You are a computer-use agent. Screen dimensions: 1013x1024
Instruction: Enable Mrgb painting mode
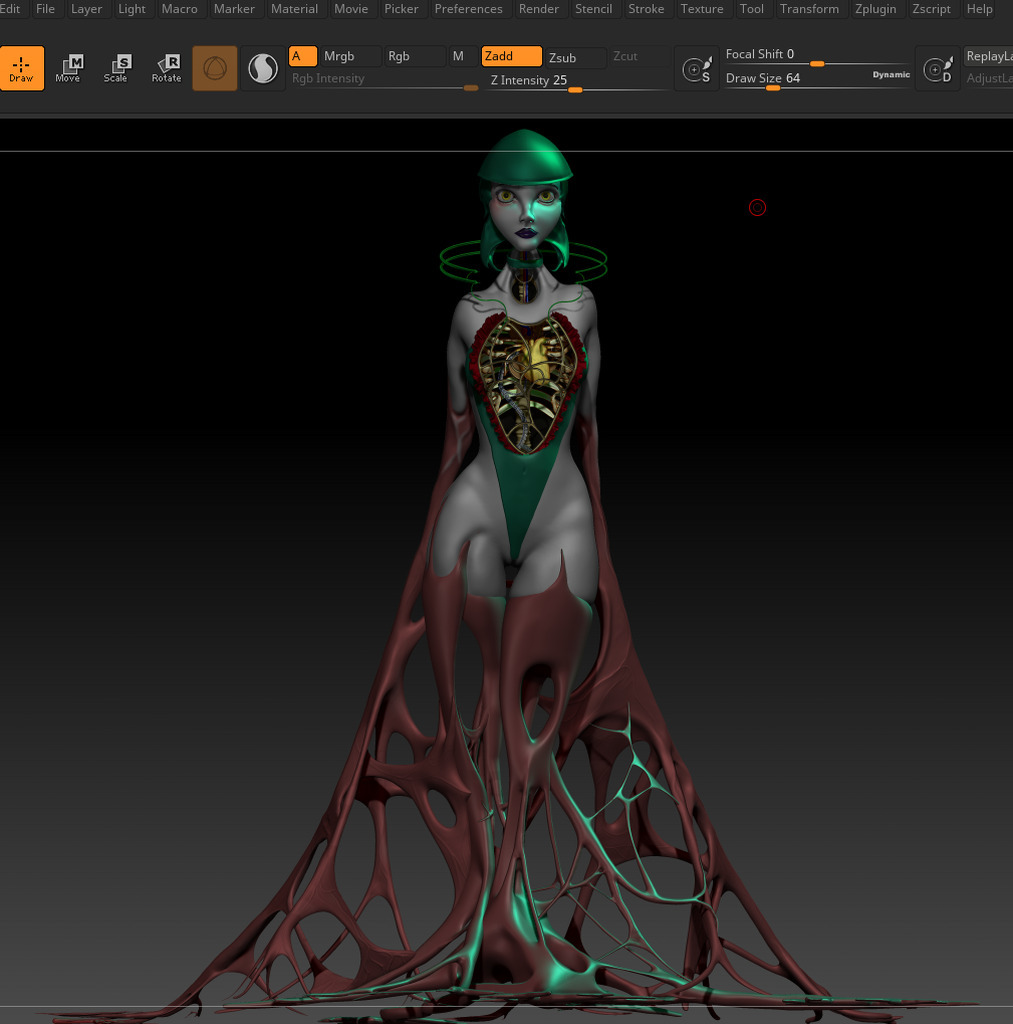pyautogui.click(x=348, y=57)
